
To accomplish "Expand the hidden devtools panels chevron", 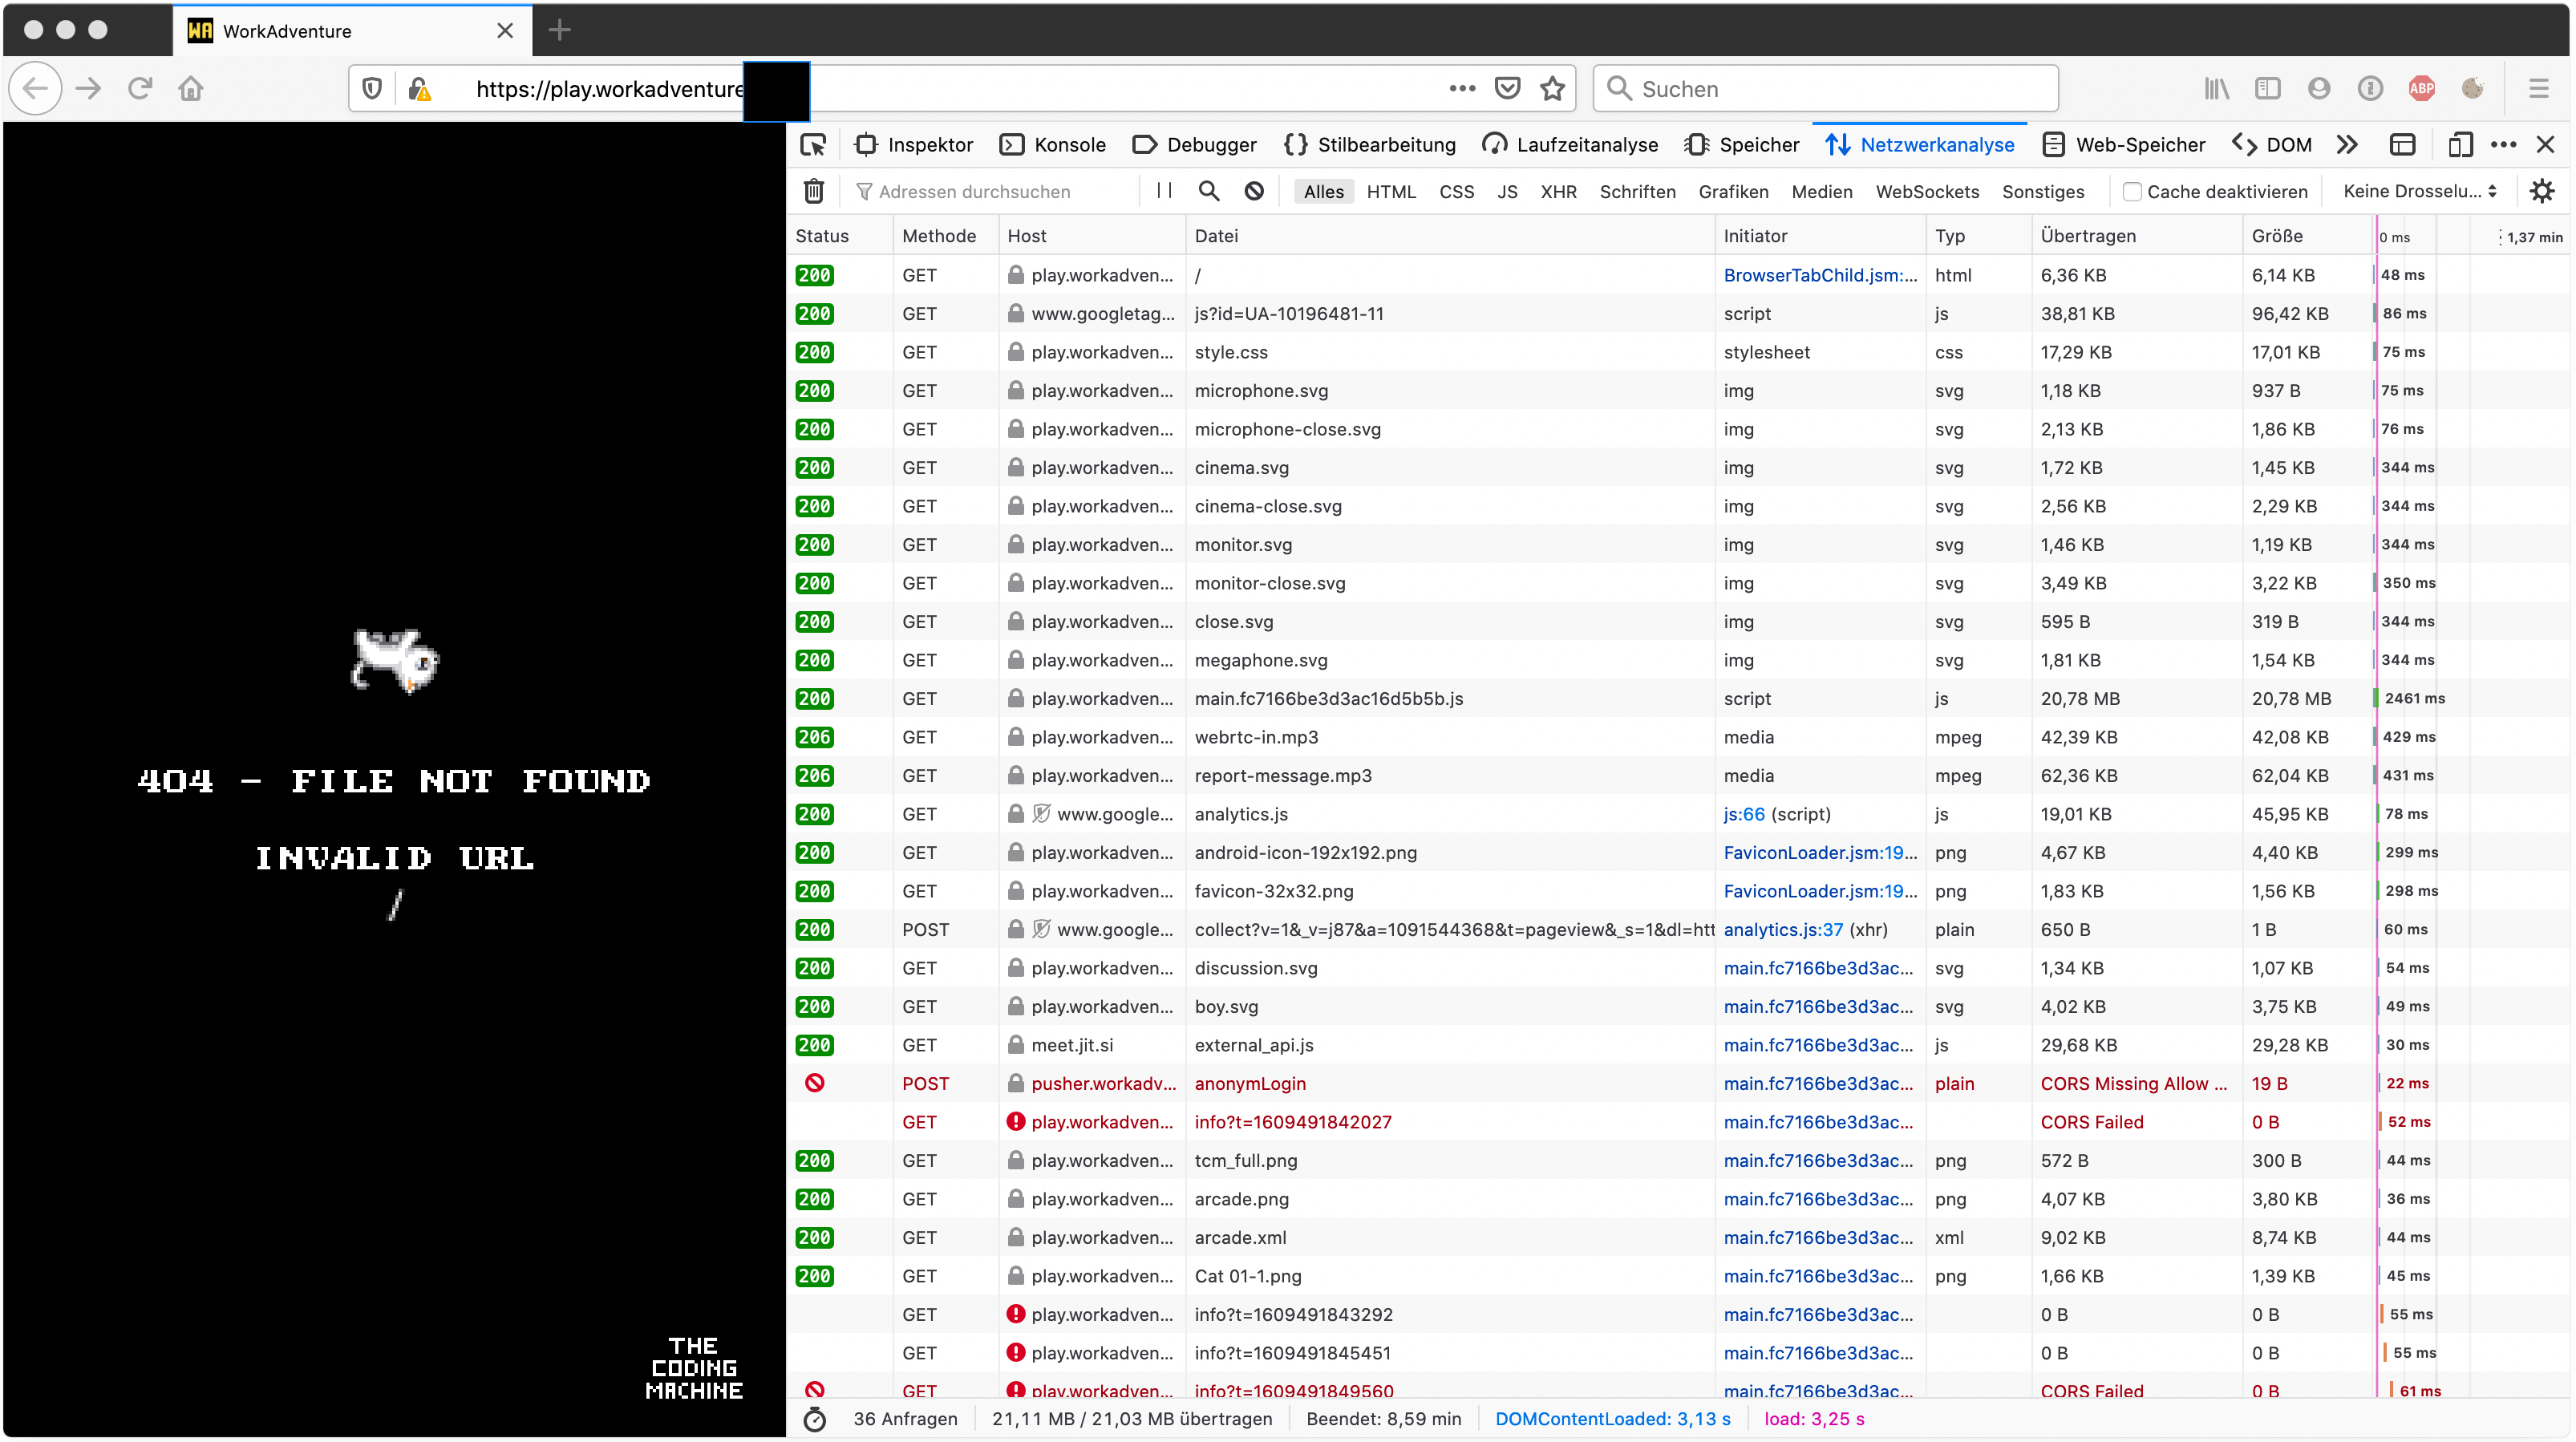I will pos(2347,144).
